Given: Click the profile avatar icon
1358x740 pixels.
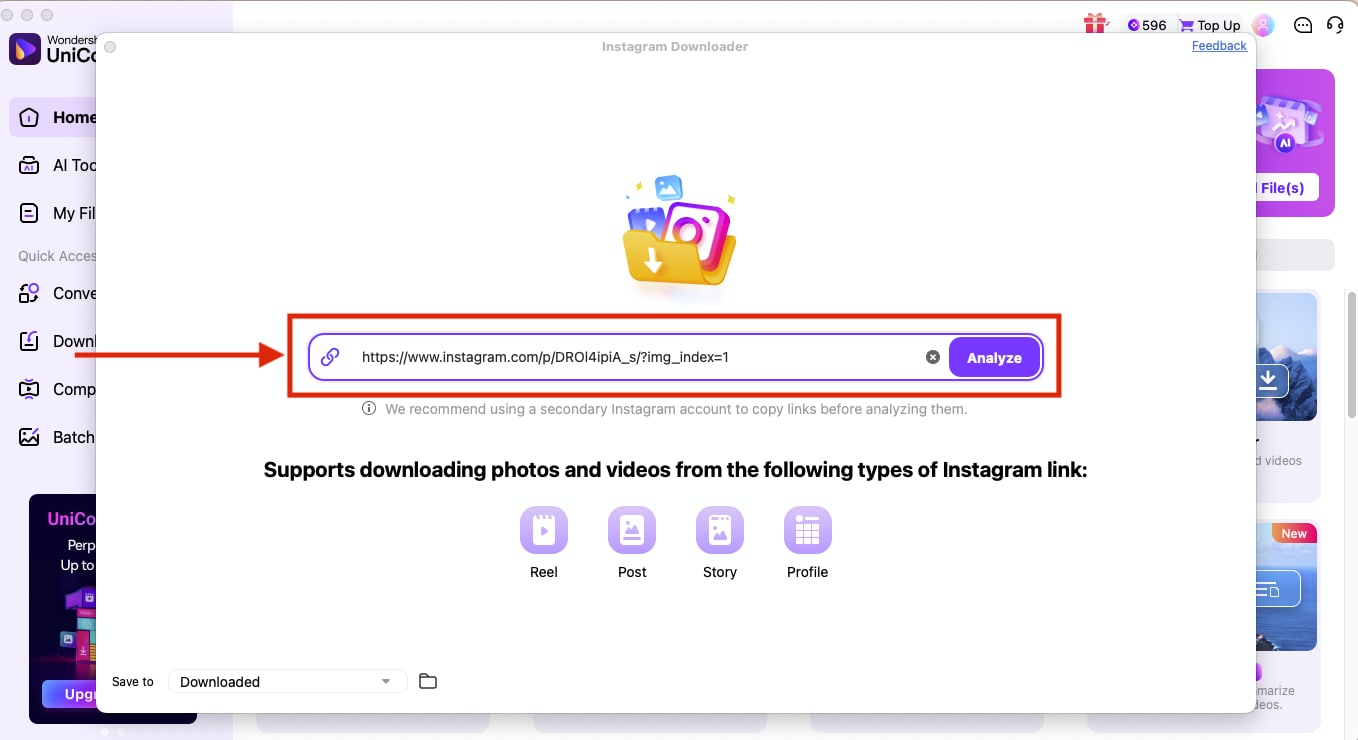Looking at the screenshot, I should pyautogui.click(x=1262, y=24).
